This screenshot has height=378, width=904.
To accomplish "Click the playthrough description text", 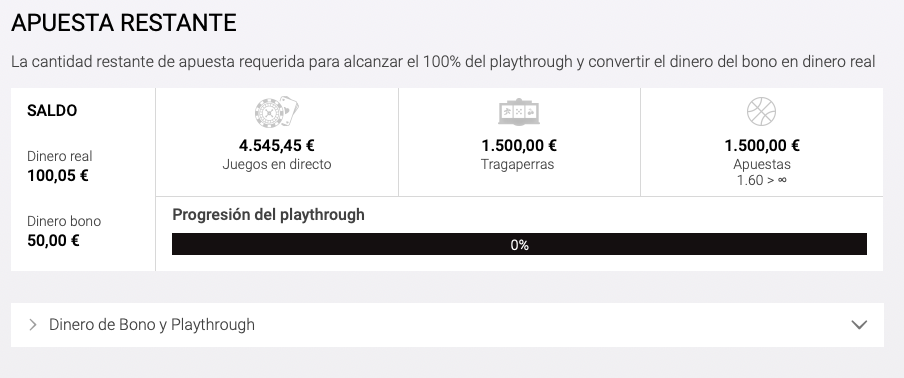I will pos(443,62).
